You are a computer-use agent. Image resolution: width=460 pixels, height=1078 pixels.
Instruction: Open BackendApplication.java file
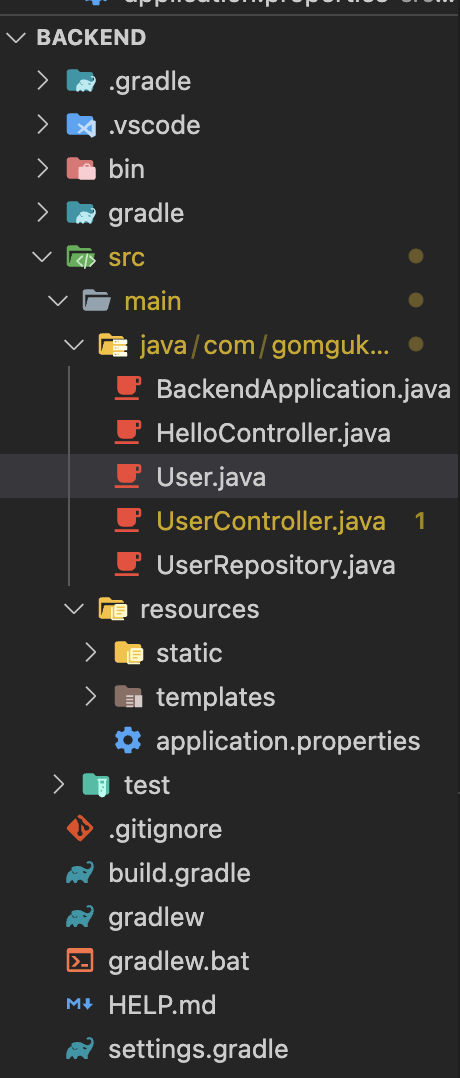point(303,389)
